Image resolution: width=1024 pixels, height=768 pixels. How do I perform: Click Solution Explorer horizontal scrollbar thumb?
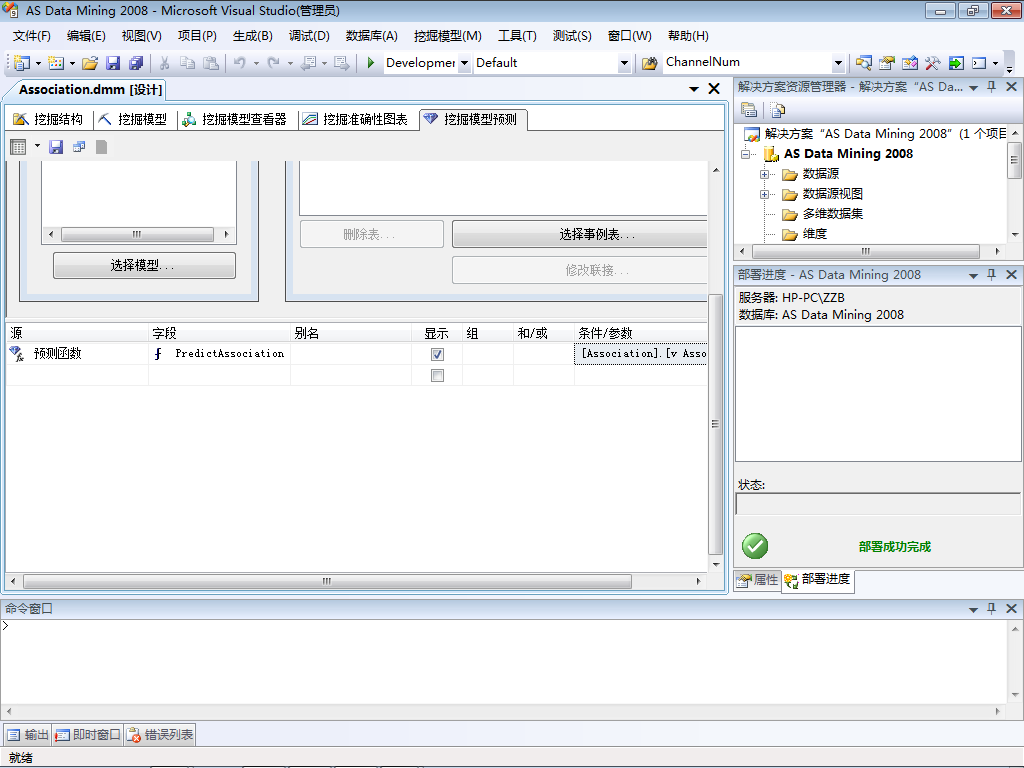866,251
